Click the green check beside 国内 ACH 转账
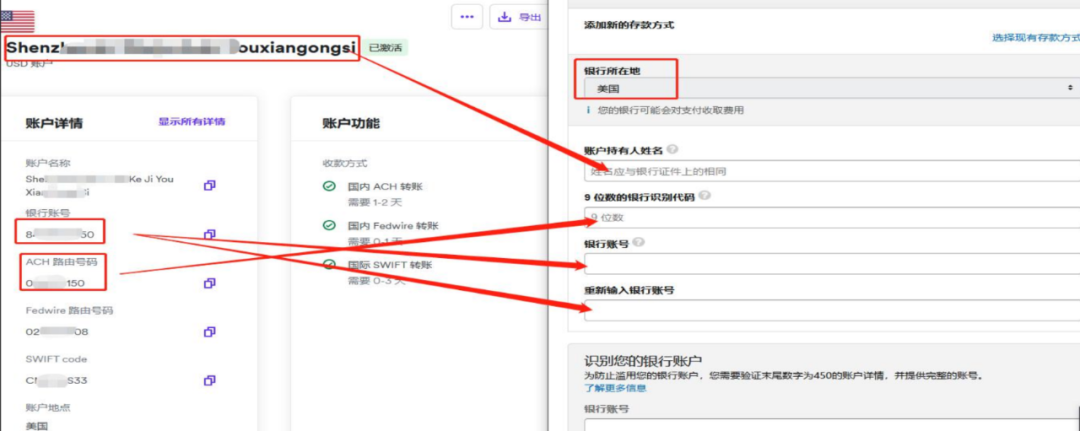This screenshot has height=431, width=1080. [x=329, y=186]
